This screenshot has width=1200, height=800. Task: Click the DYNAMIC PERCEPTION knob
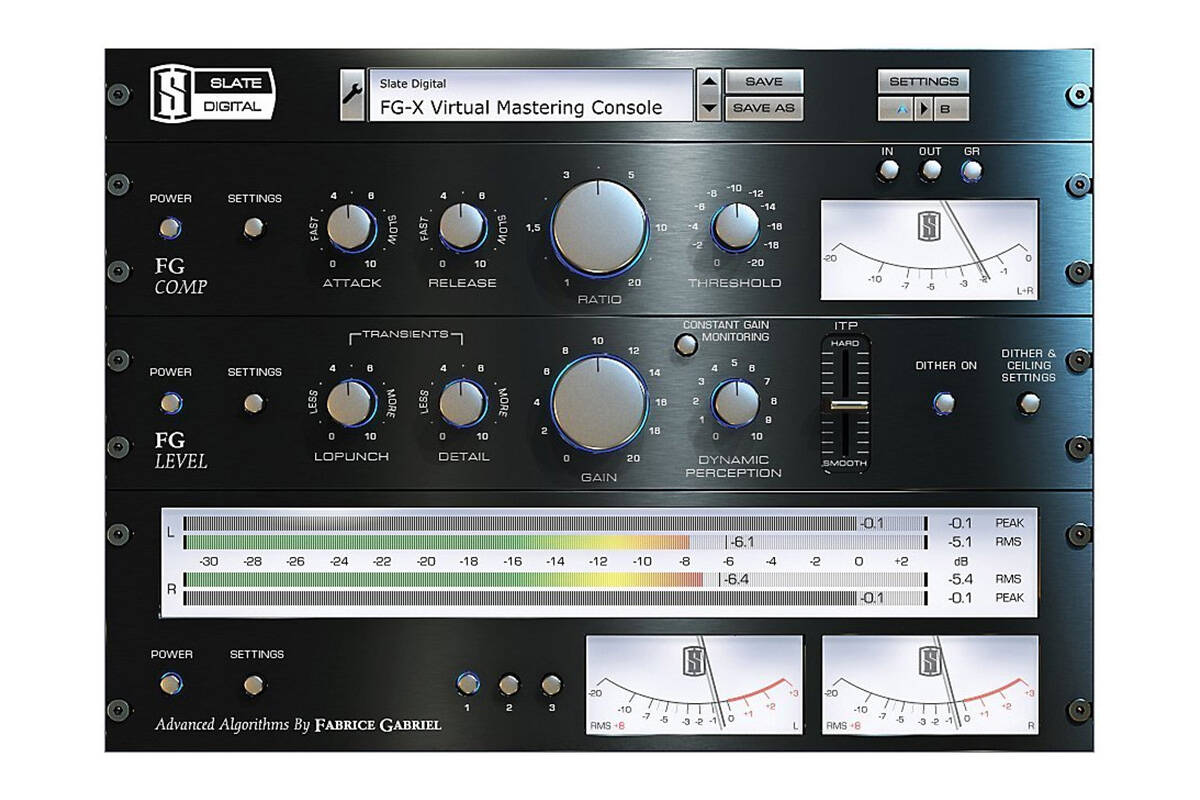(x=734, y=404)
